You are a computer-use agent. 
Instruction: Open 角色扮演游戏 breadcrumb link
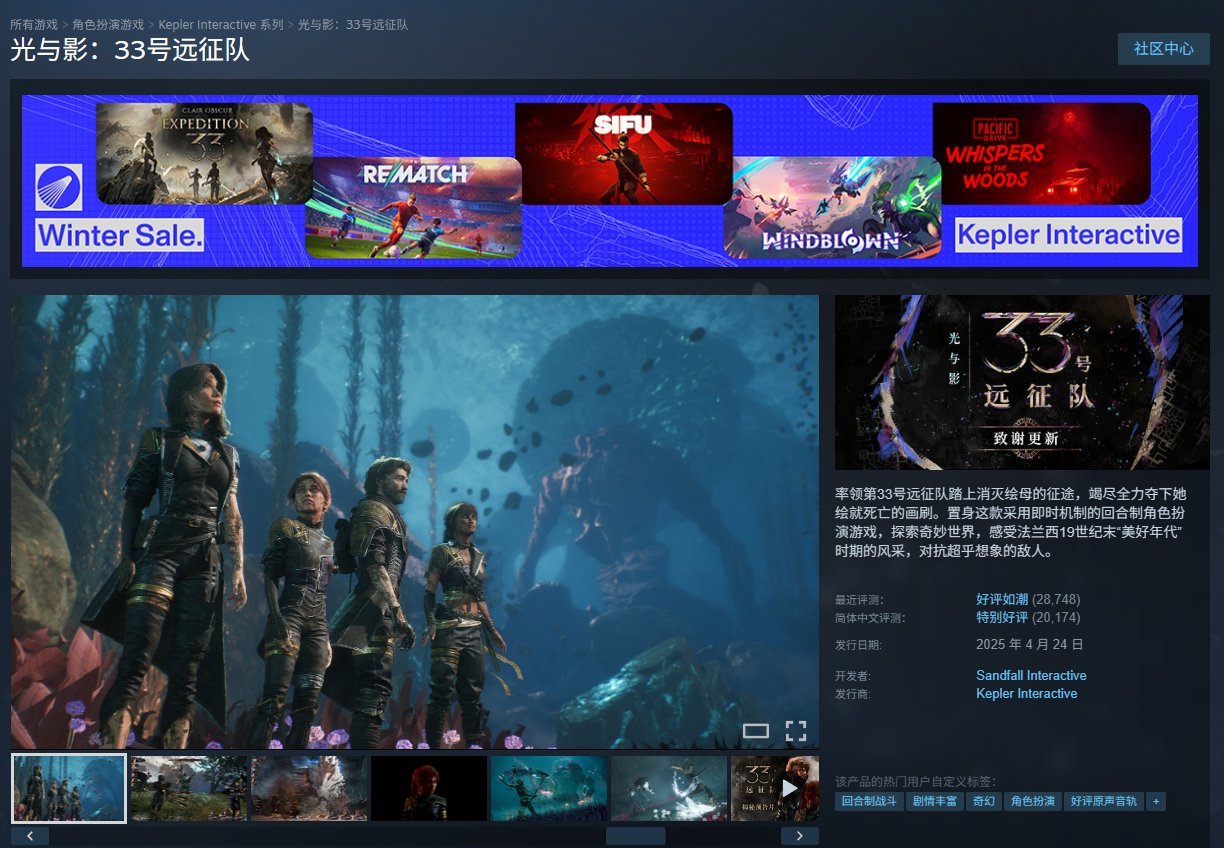[108, 24]
